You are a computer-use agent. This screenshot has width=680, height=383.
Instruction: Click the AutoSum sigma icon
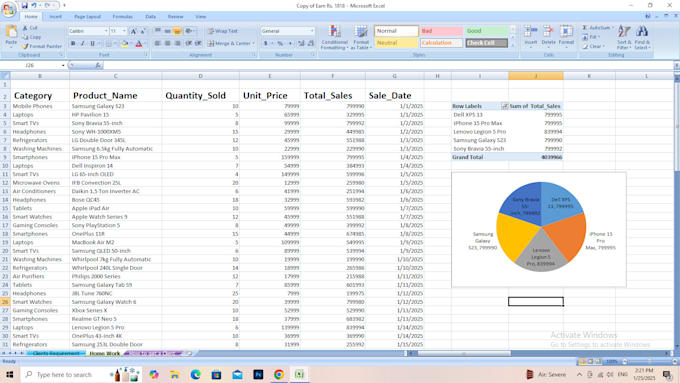tap(585, 28)
